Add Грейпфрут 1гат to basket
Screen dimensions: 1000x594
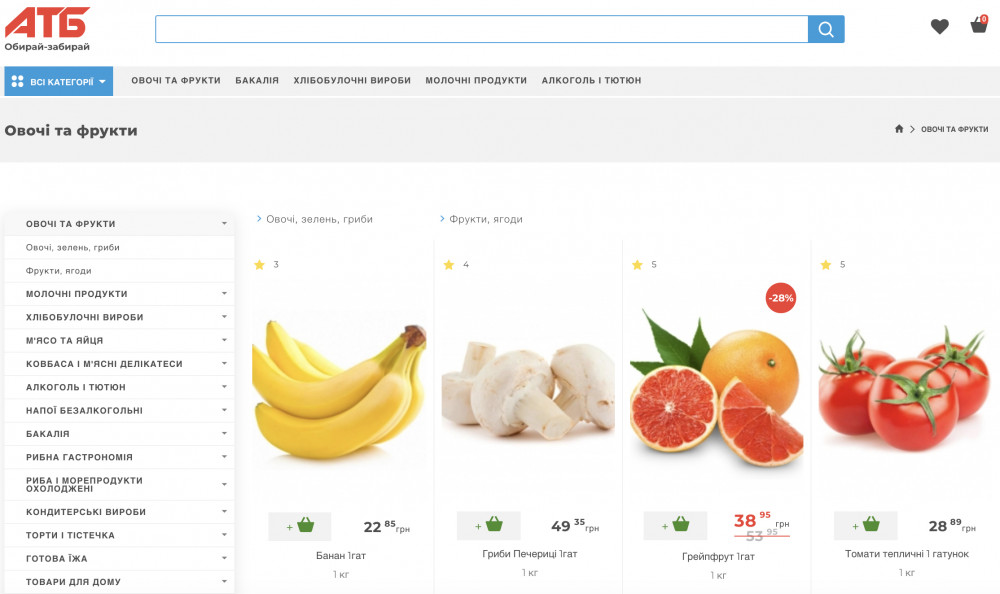coord(675,525)
